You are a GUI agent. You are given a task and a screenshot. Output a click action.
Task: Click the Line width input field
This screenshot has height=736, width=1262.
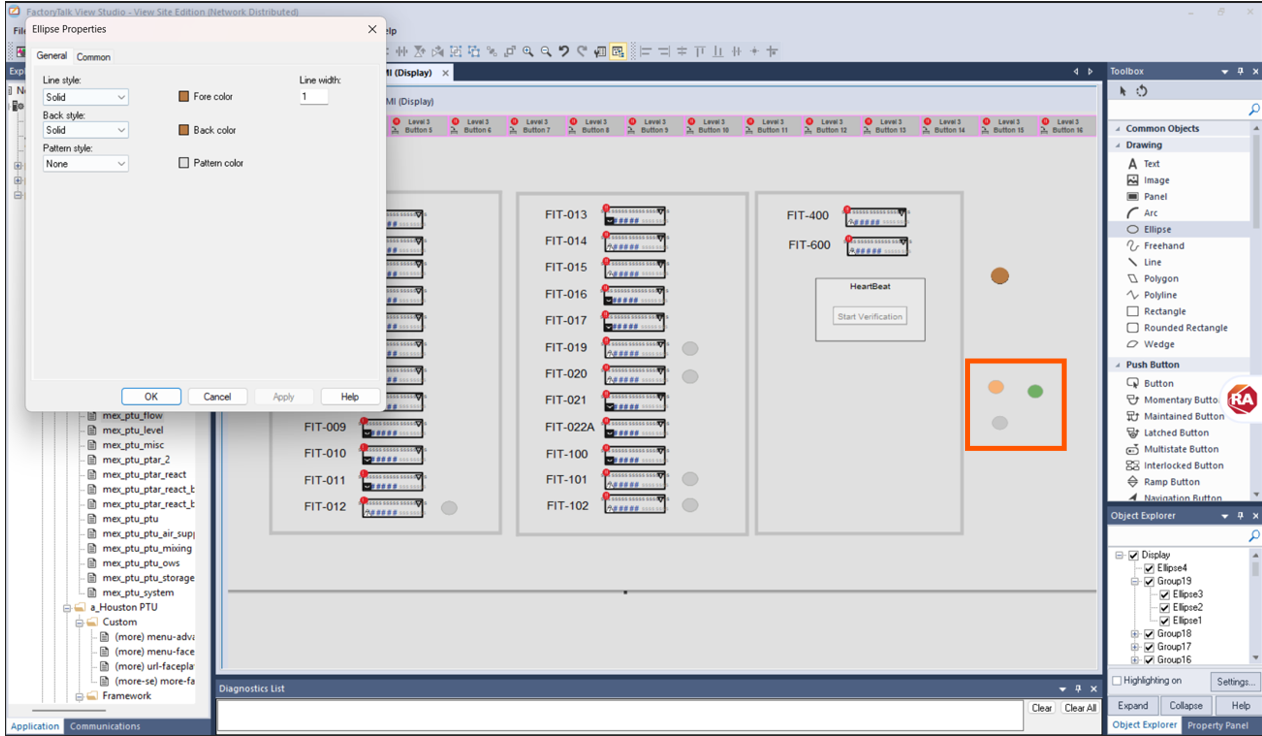coord(314,97)
